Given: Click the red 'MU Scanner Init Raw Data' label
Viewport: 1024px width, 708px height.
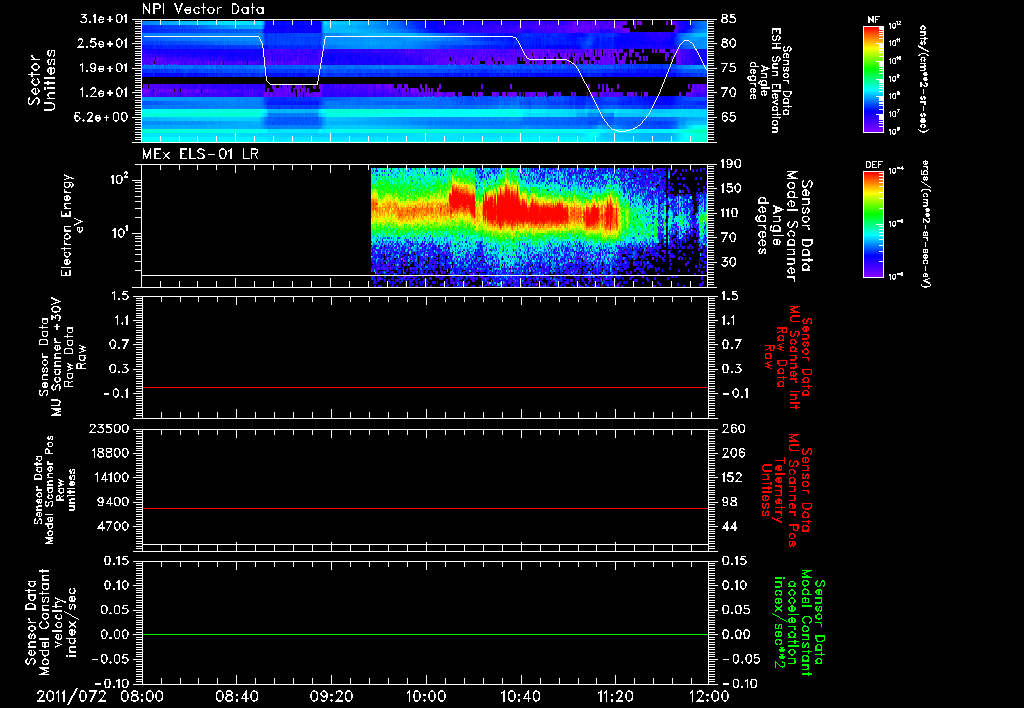Looking at the screenshot, I should tap(787, 357).
